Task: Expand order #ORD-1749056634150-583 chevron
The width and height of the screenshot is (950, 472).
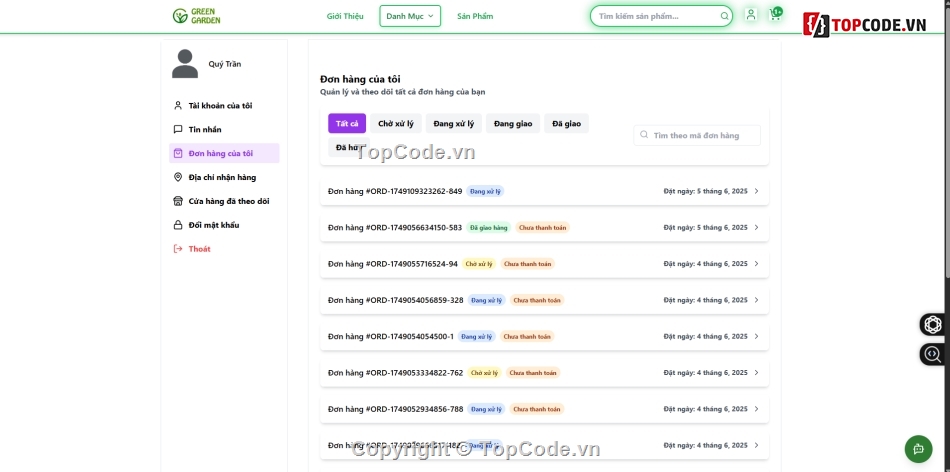Action: (756, 227)
